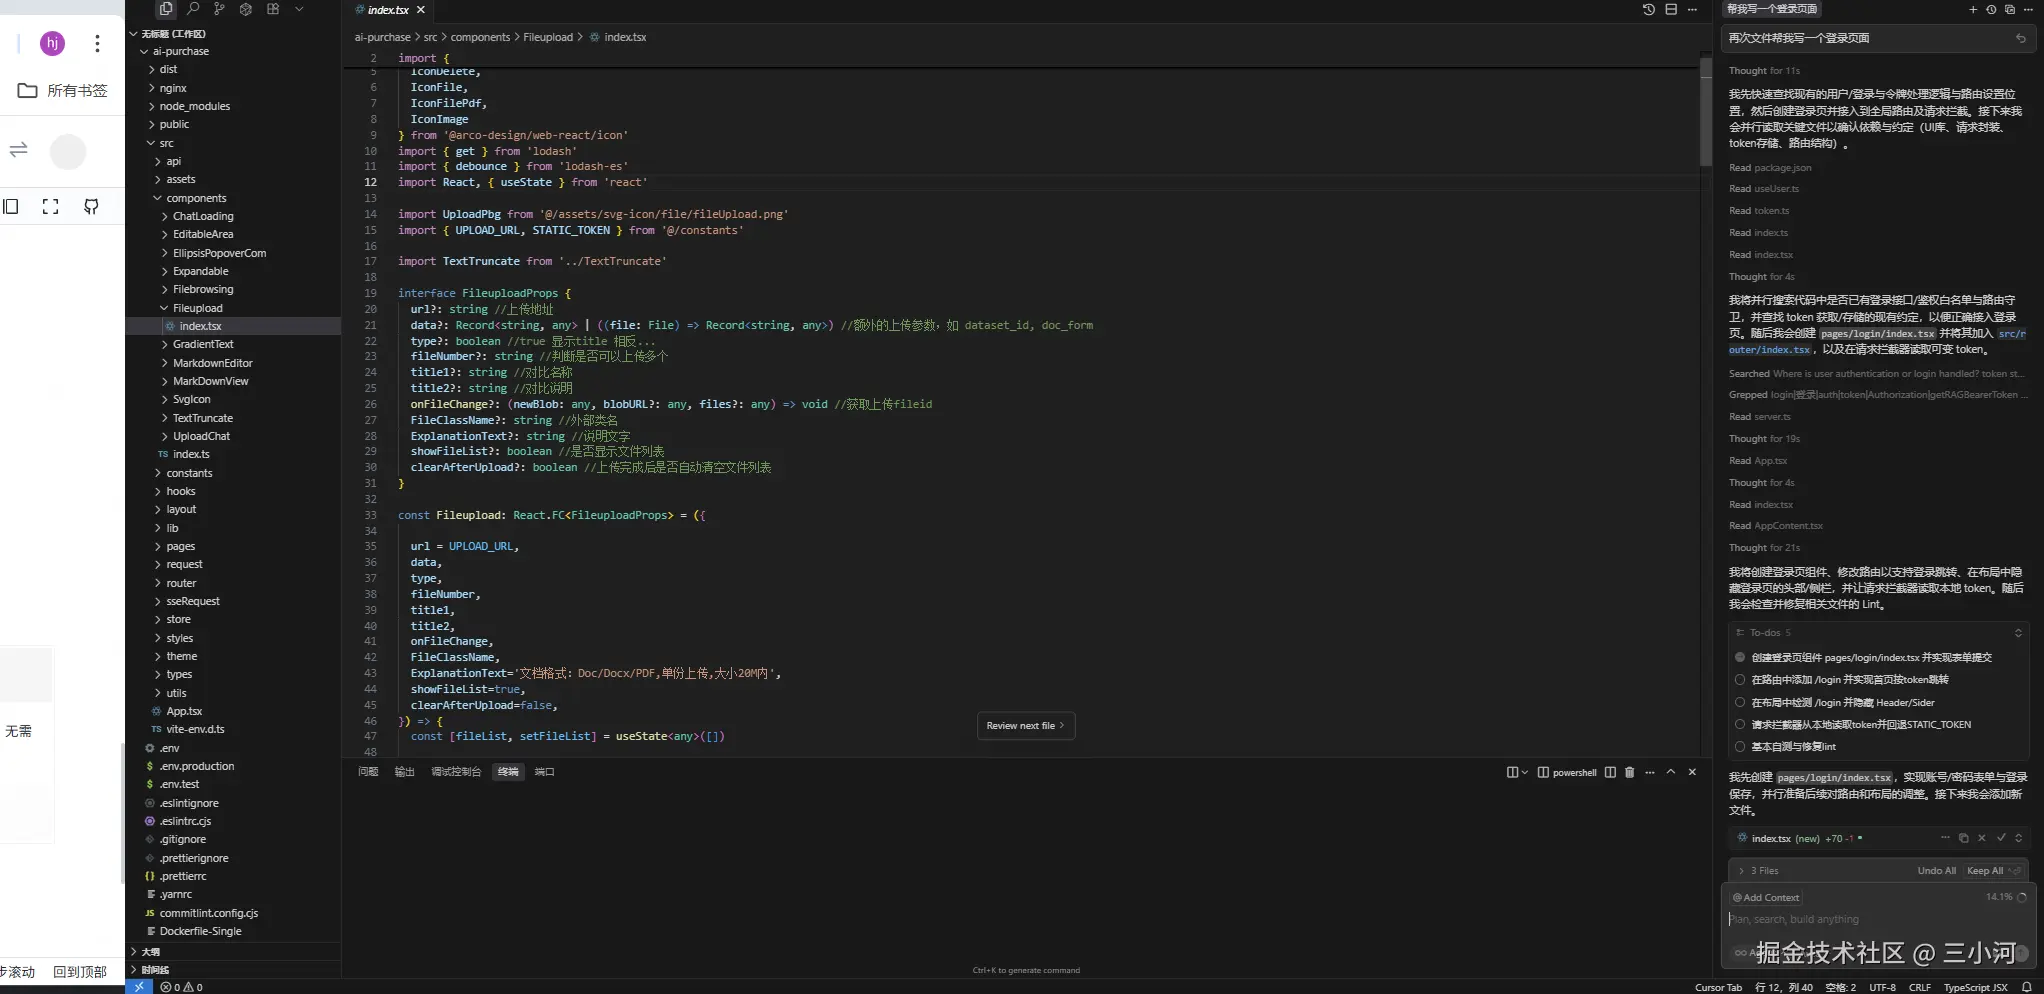Toggle the '/login' route to-do item
The width and height of the screenshot is (2044, 994).
(1740, 680)
